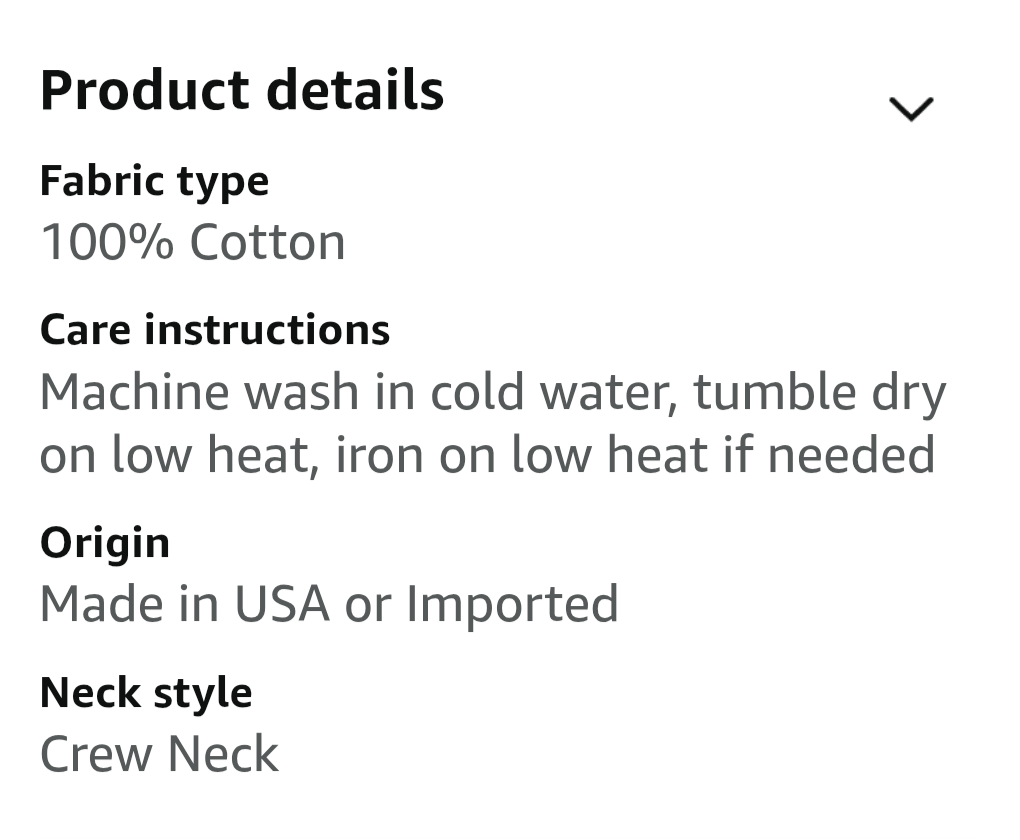Click the 'iron on low heat if needed' text
The image size is (1020, 840).
pos(634,455)
